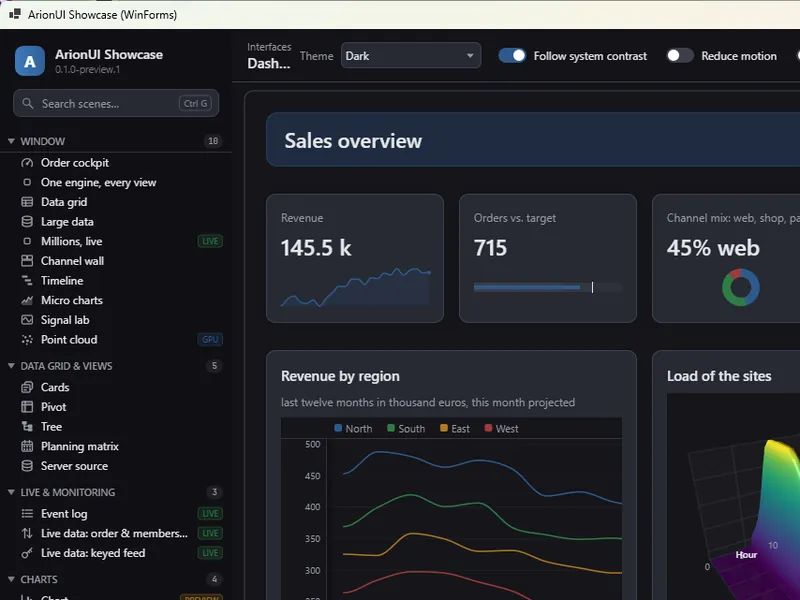Click in the Search scenes field

[x=116, y=104]
